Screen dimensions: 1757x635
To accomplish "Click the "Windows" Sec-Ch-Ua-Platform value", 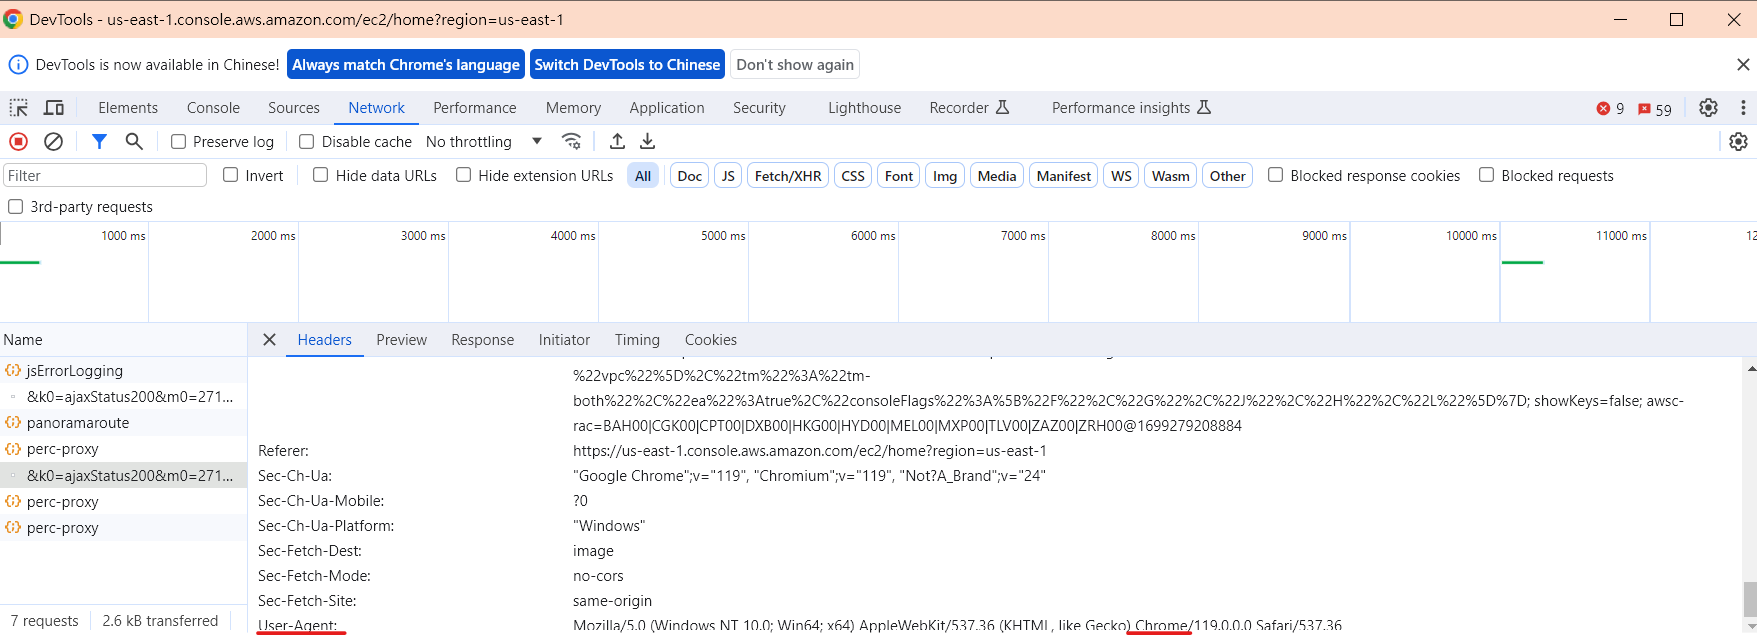I will pos(609,526).
